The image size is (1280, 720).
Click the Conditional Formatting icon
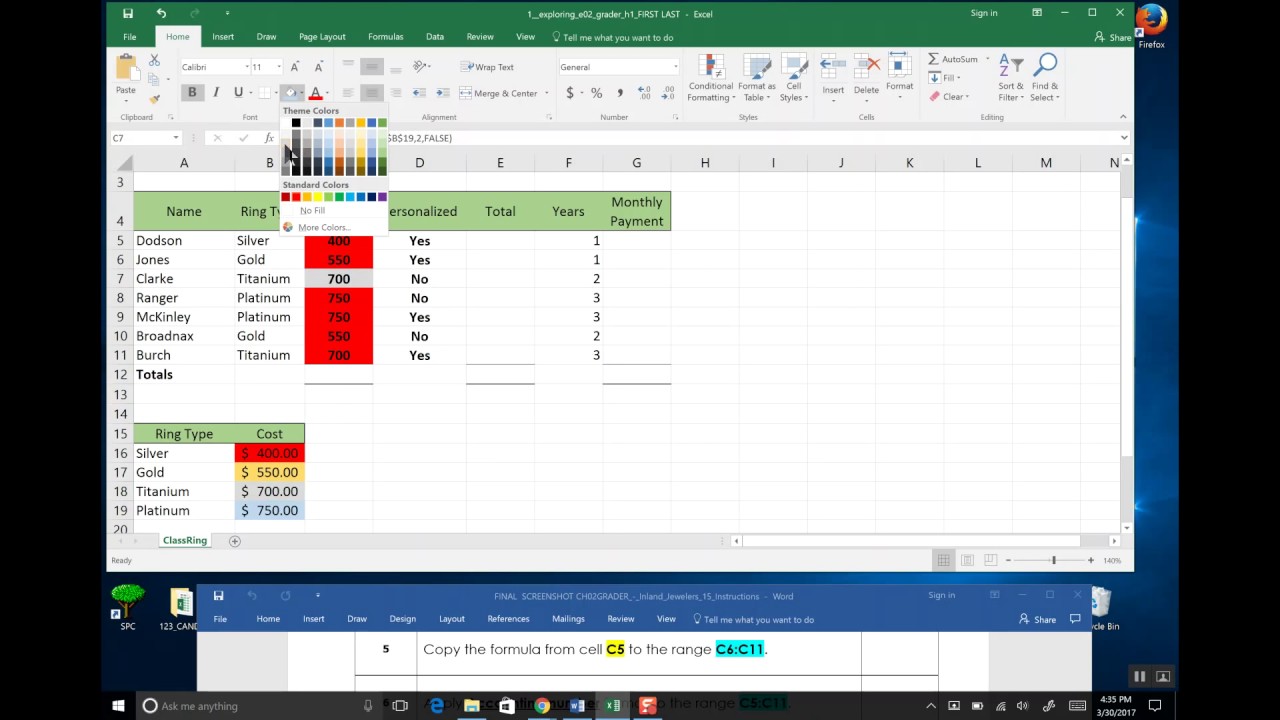click(712, 66)
